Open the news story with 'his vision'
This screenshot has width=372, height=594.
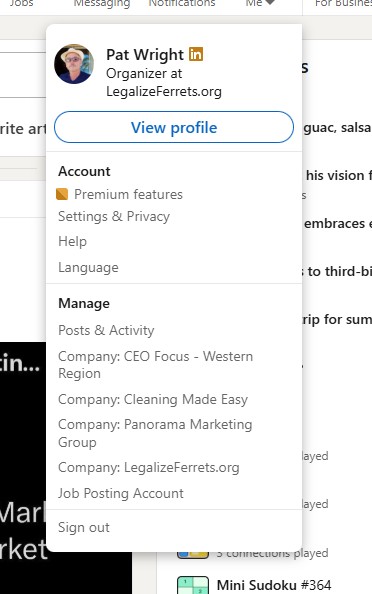tap(339, 175)
